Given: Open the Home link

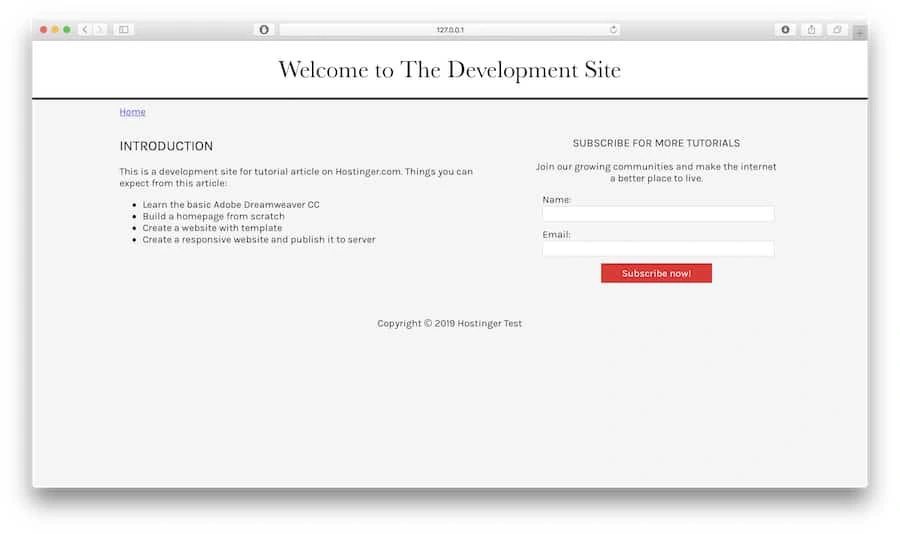Looking at the screenshot, I should pos(132,112).
